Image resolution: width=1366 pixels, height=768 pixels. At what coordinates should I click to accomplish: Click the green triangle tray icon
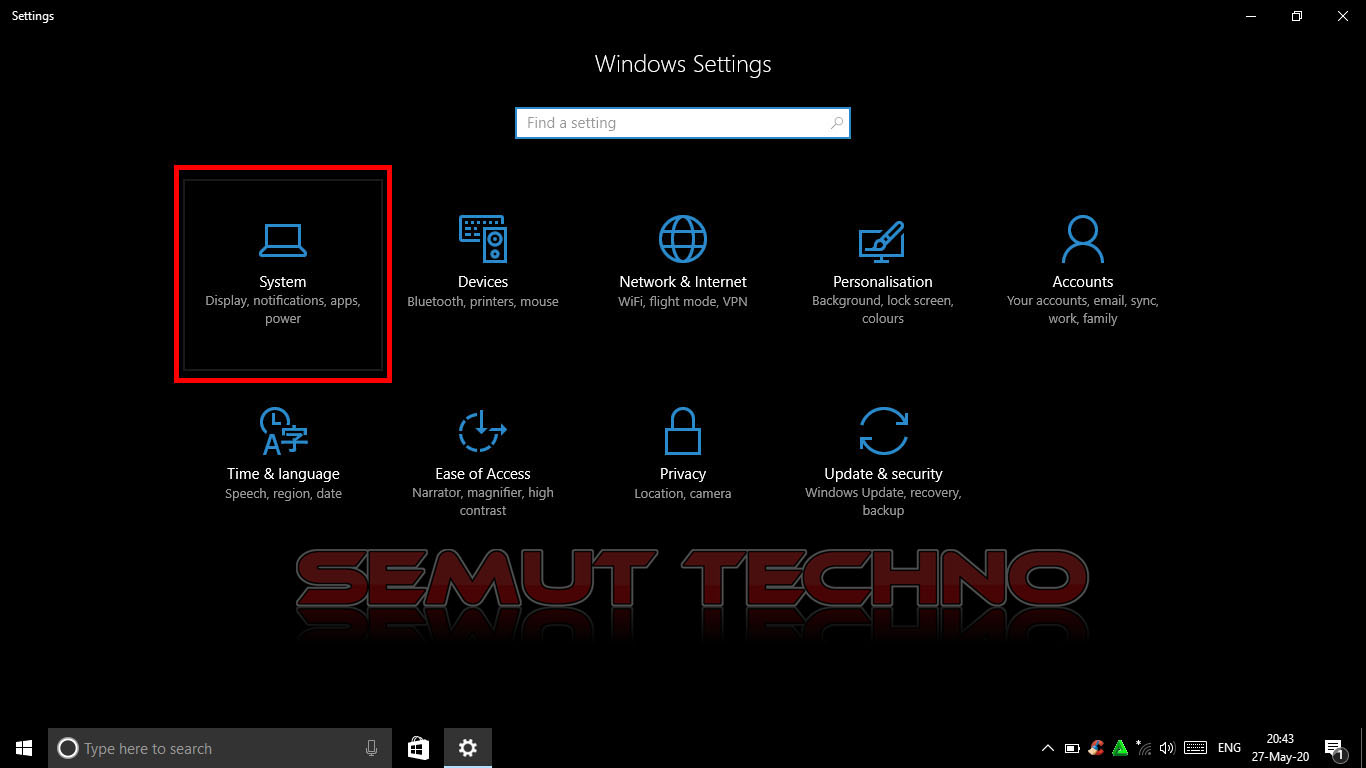[1120, 748]
